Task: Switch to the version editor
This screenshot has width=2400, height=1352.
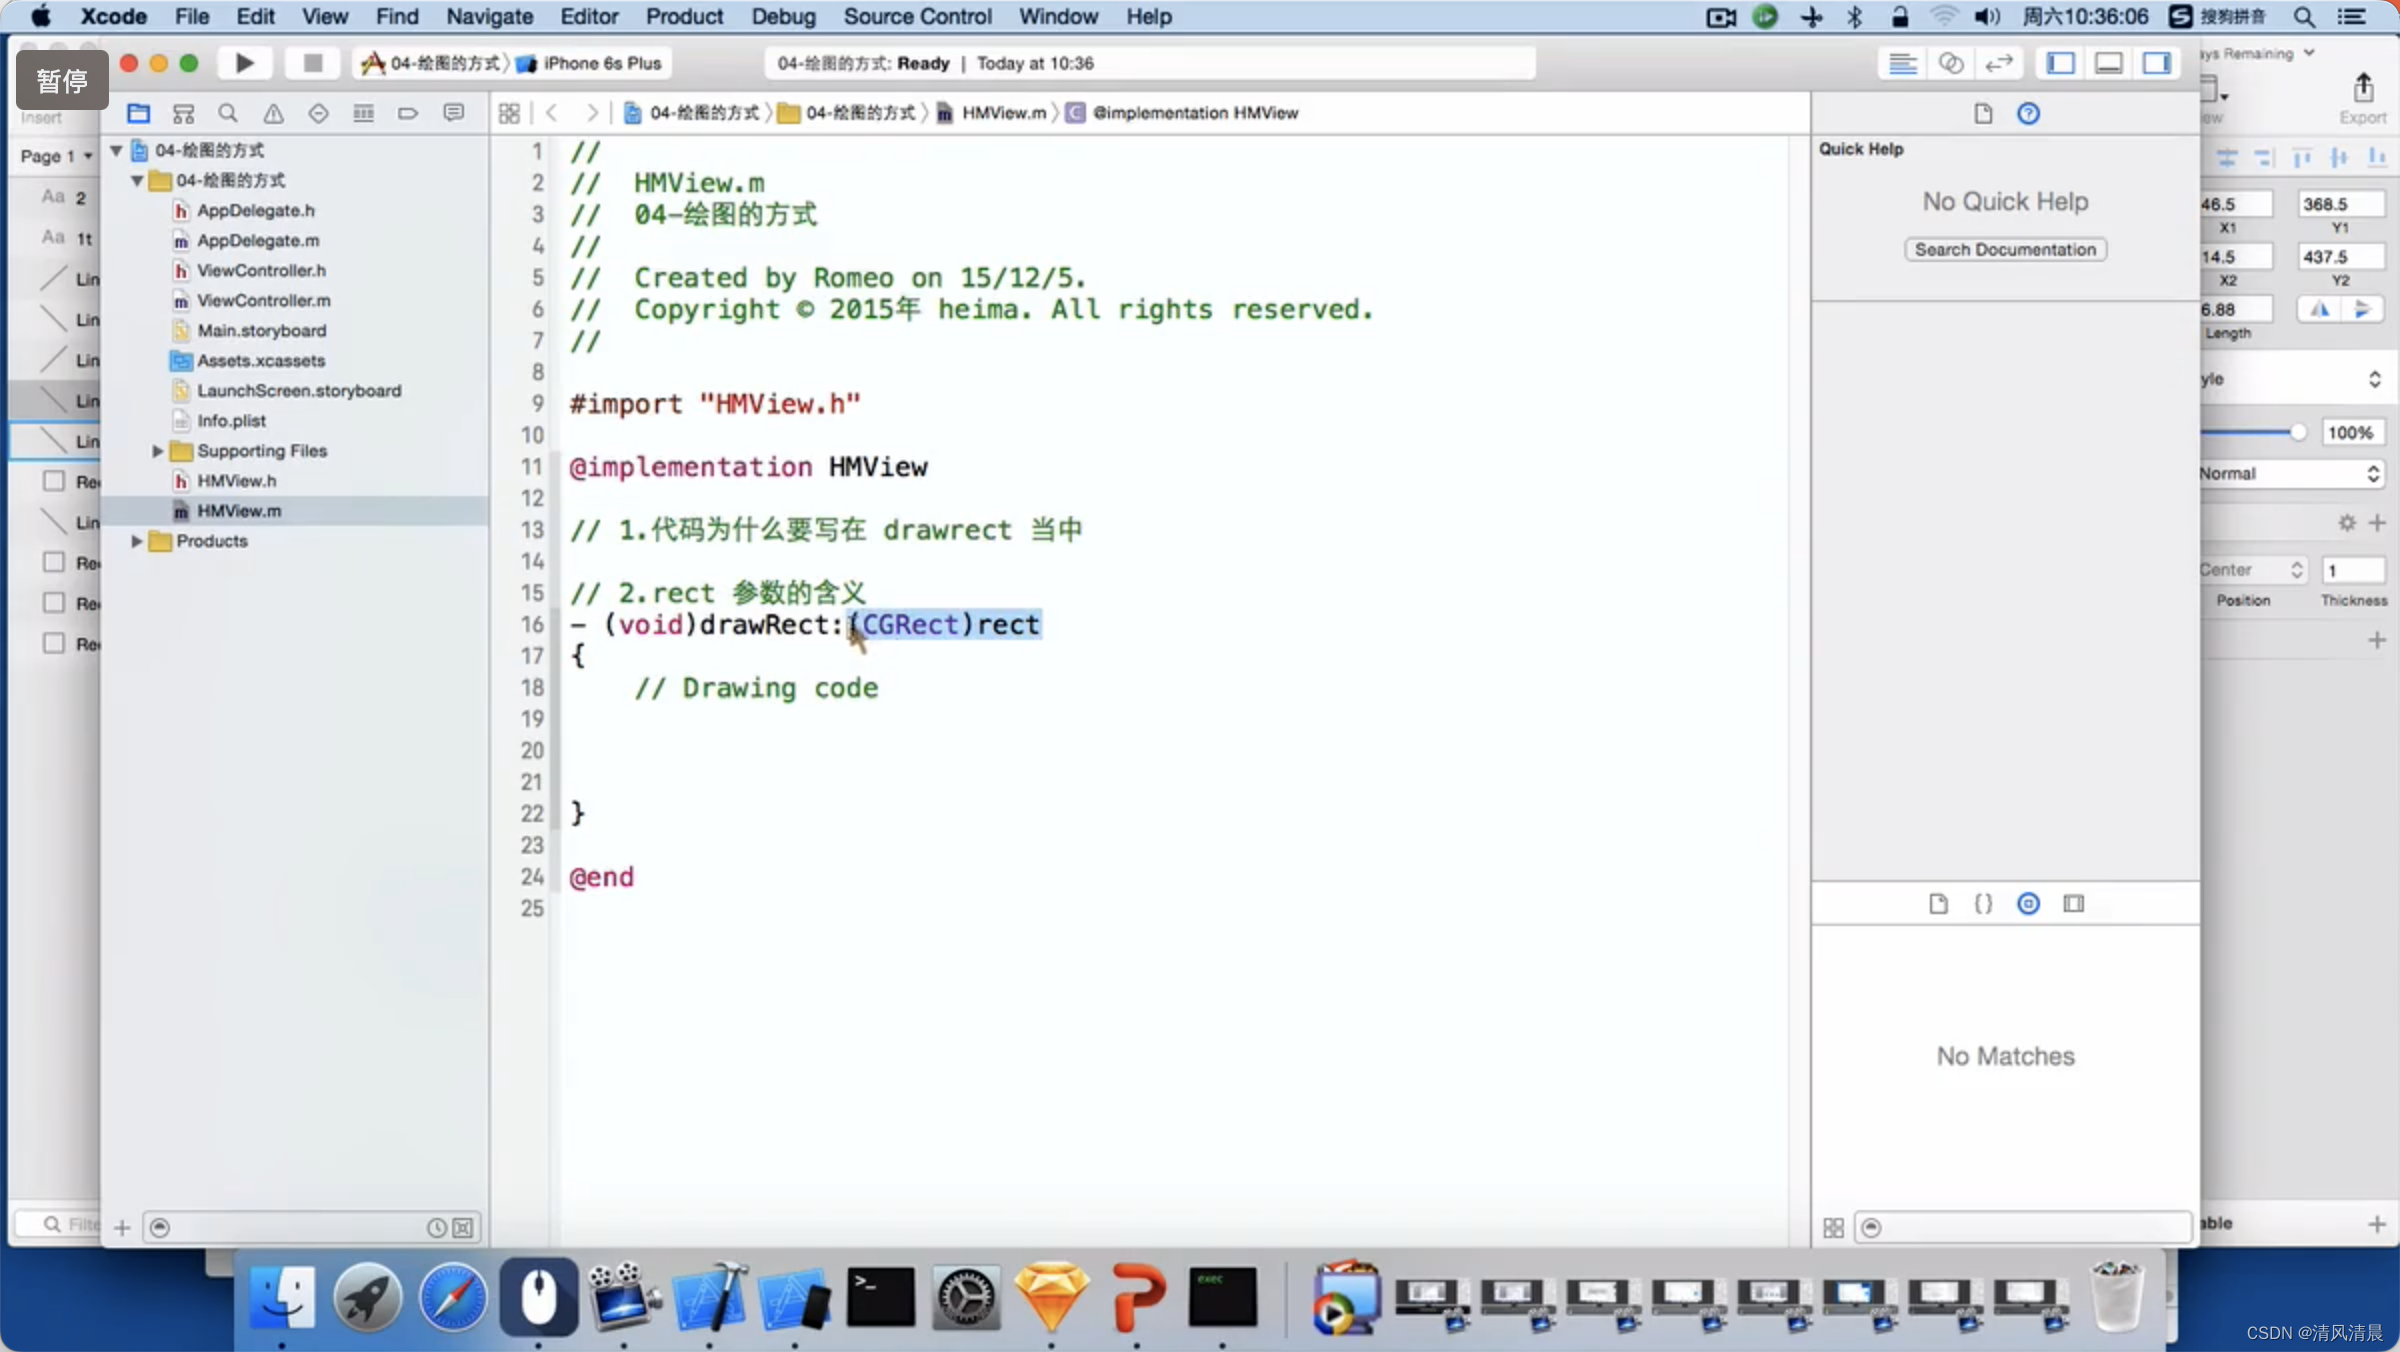Action: 1998,64
